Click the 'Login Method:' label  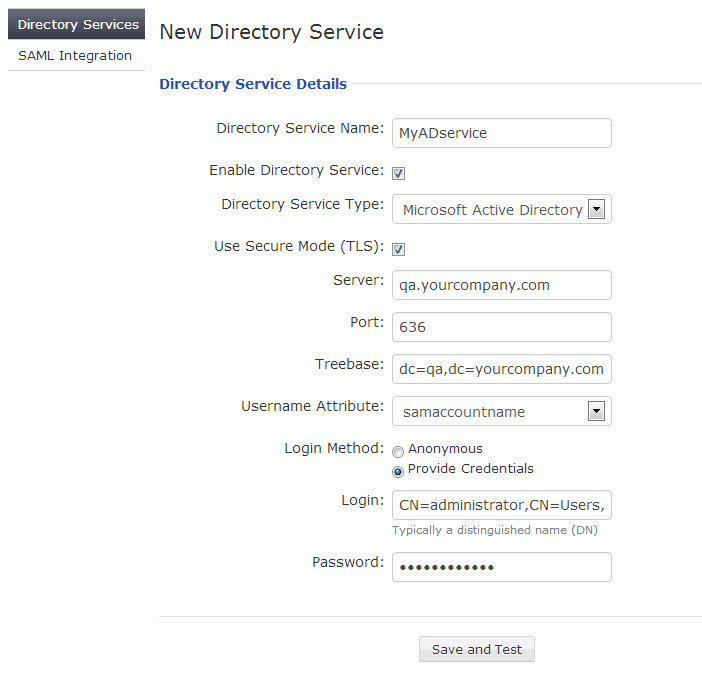334,448
